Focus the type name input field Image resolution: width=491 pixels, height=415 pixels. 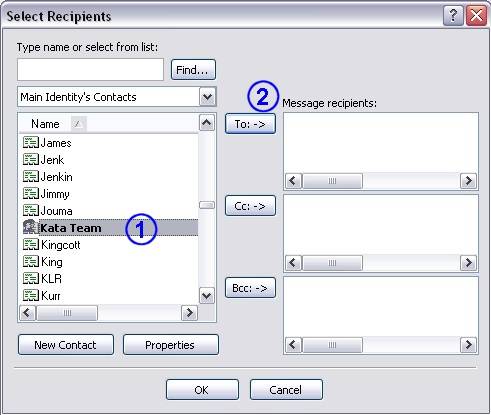coord(90,70)
